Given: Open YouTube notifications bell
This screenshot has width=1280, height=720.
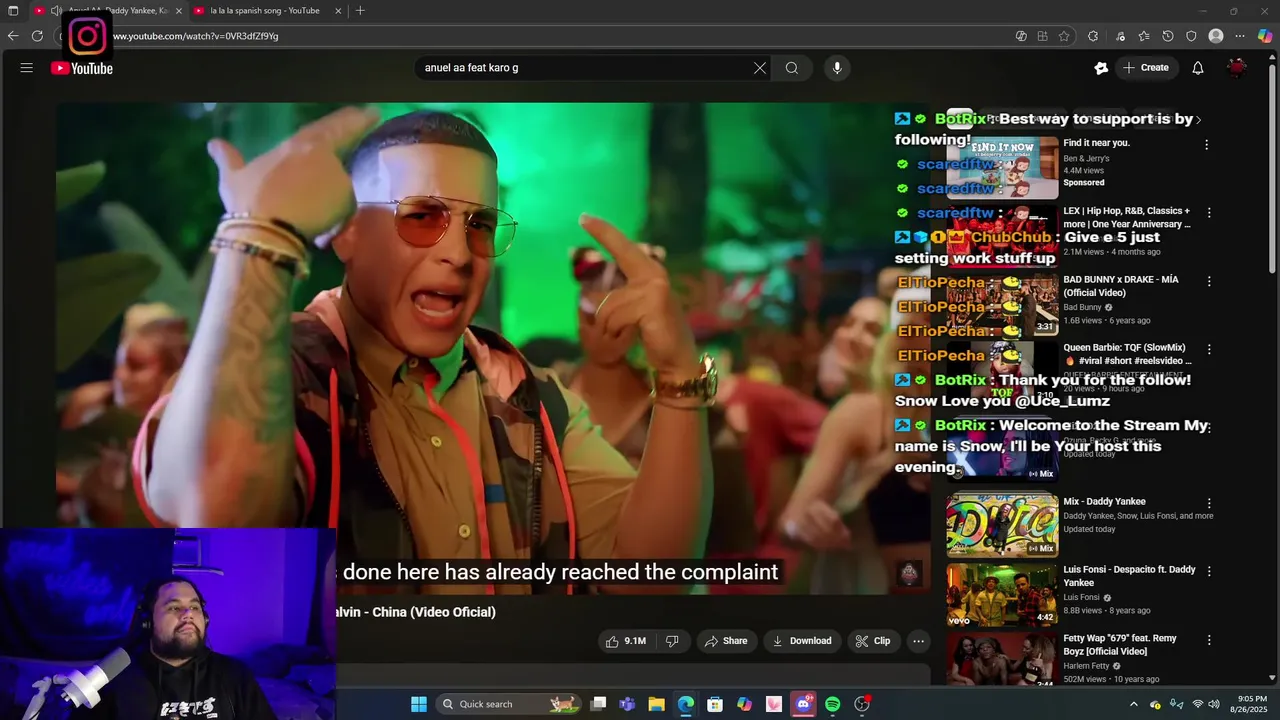Looking at the screenshot, I should (1198, 68).
